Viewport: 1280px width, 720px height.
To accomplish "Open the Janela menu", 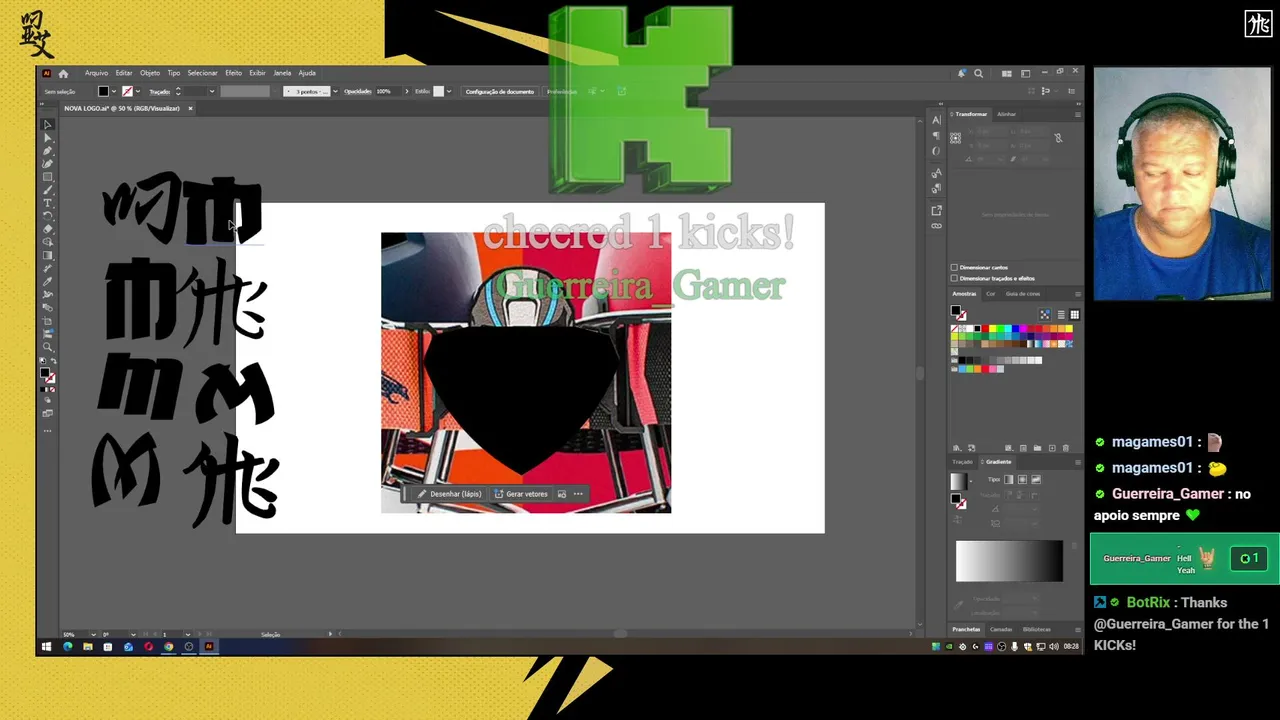I will coord(282,73).
